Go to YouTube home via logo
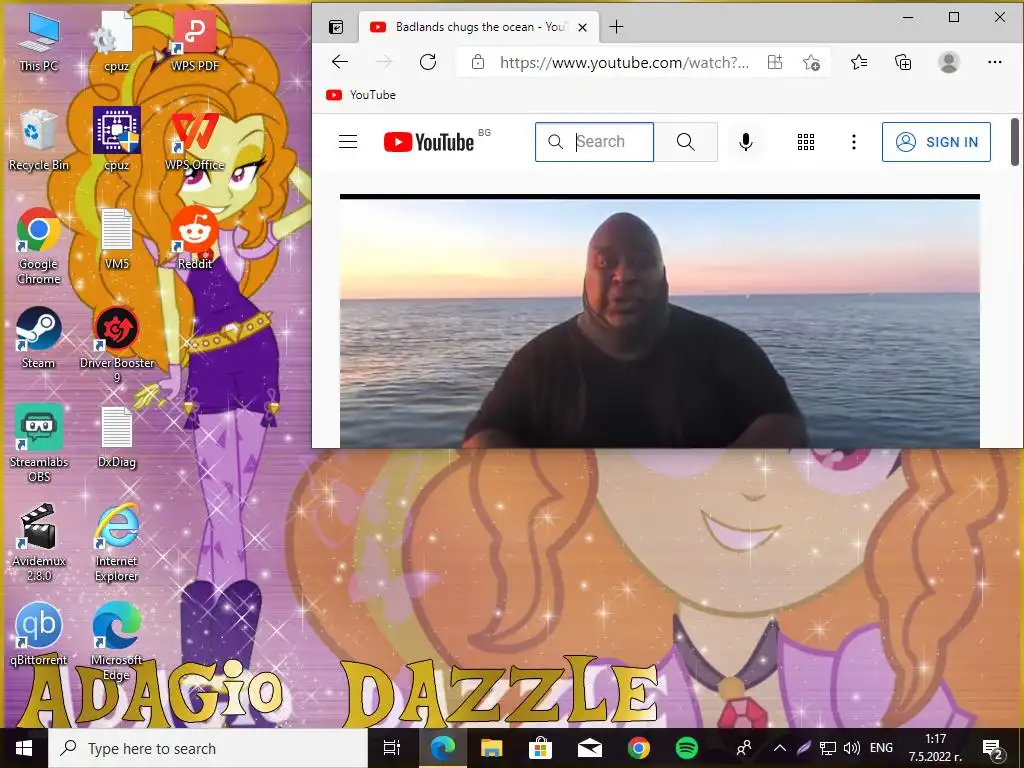 [428, 142]
